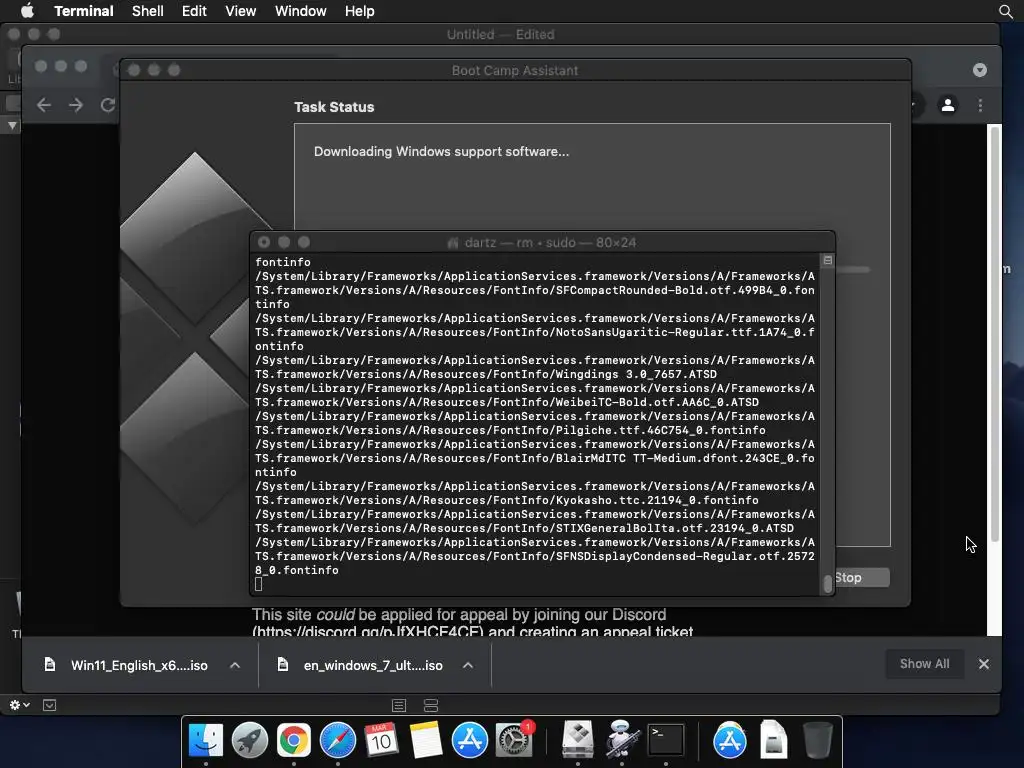Open the Edit menu
Image resolution: width=1024 pixels, height=768 pixels.
(194, 11)
